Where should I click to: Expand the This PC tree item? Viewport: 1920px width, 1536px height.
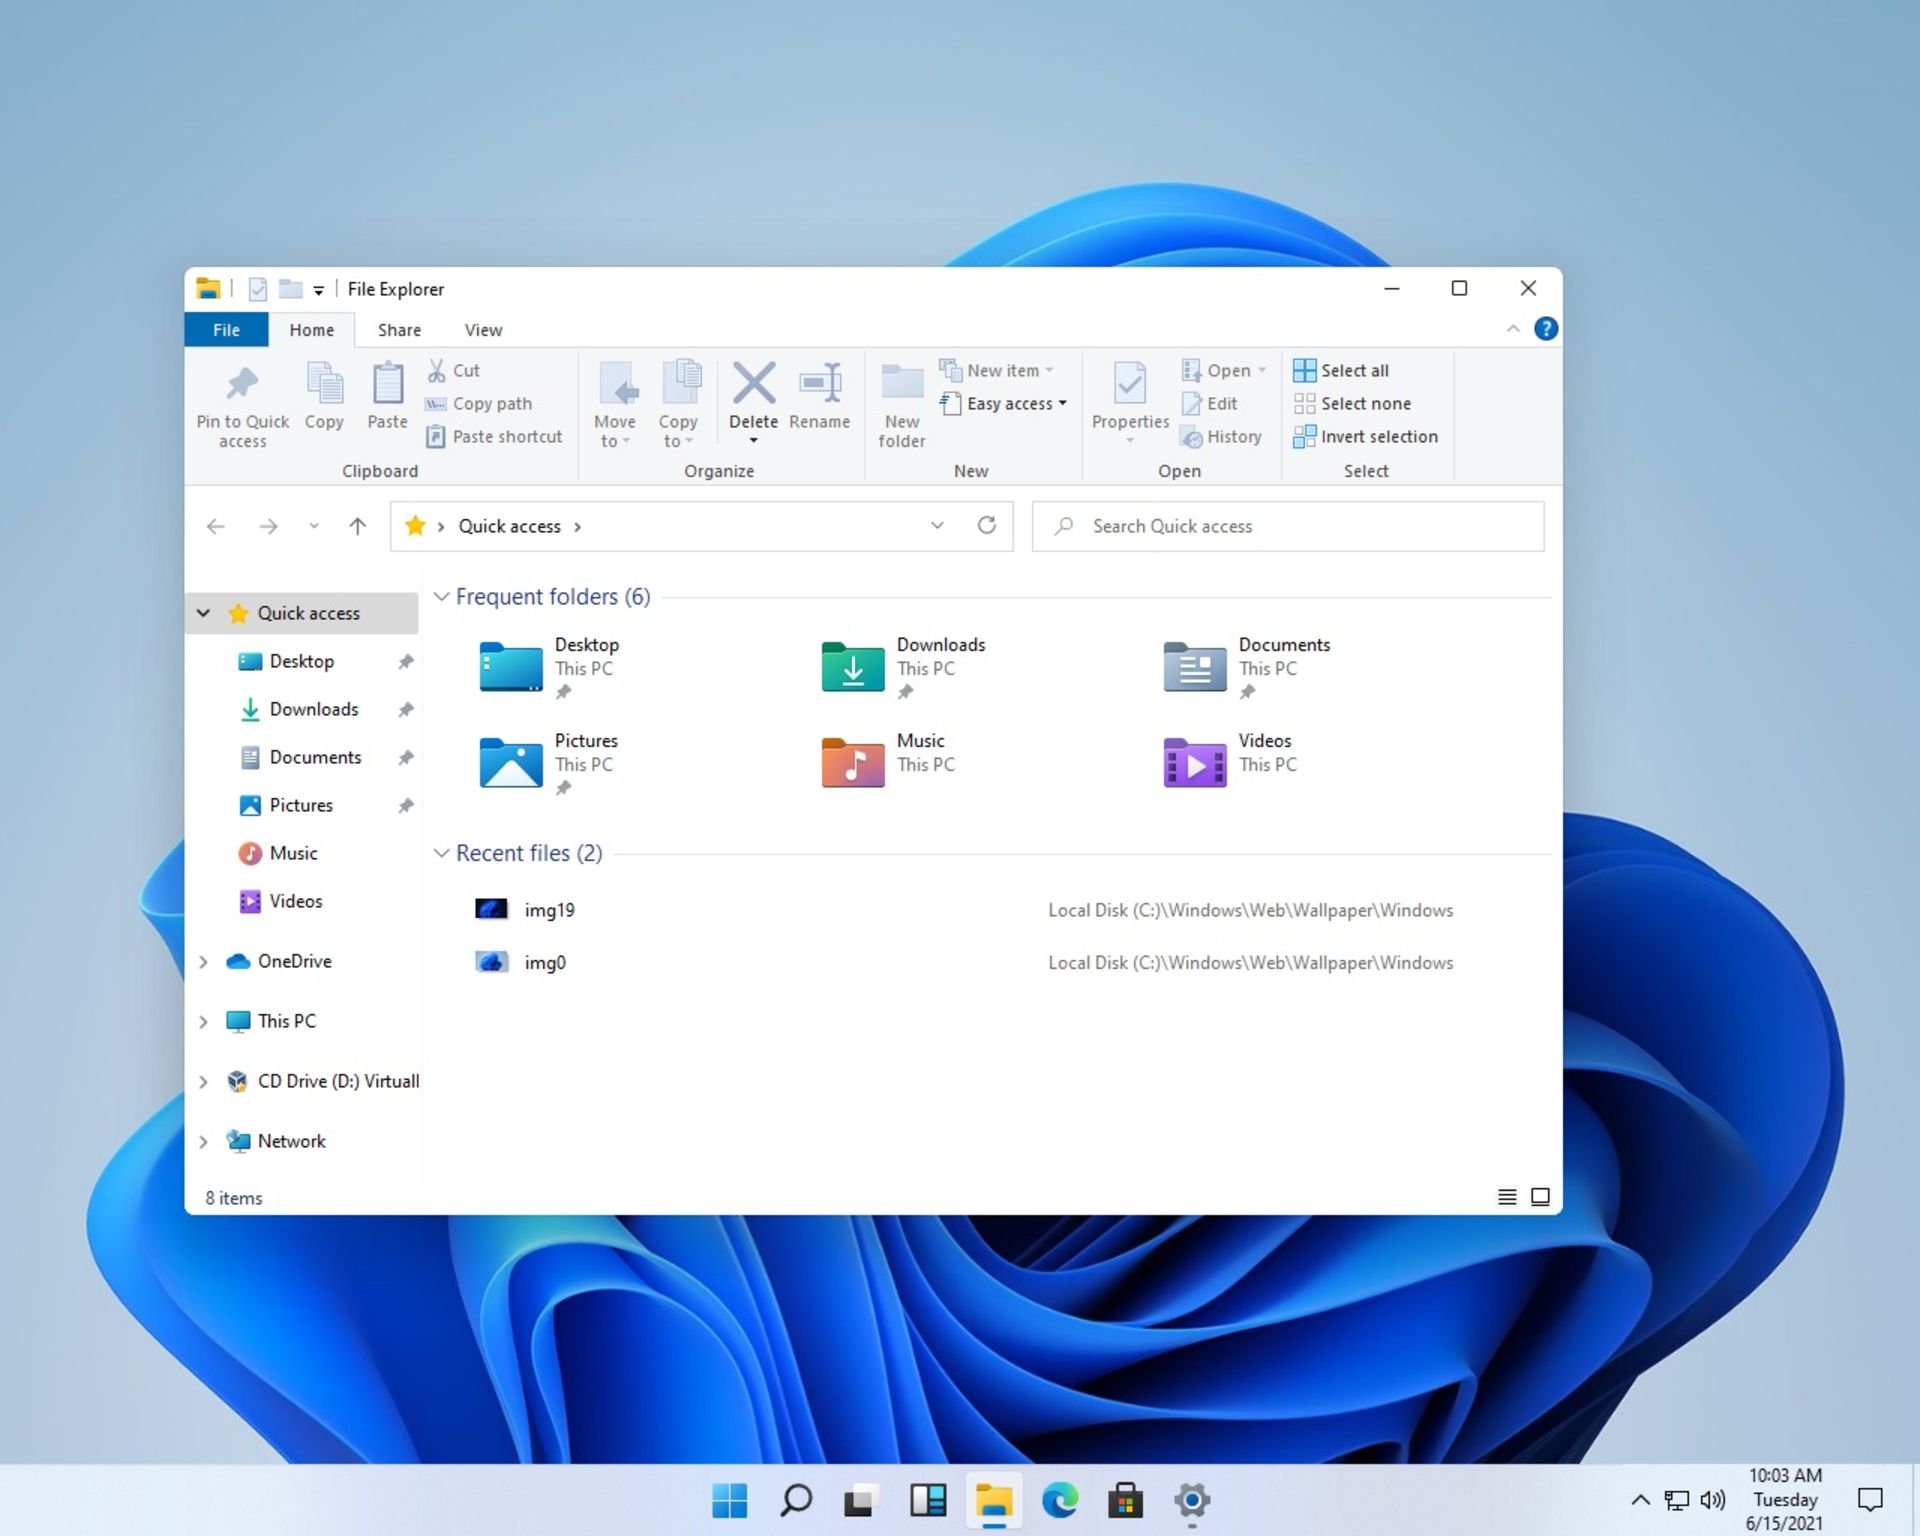pos(205,1019)
